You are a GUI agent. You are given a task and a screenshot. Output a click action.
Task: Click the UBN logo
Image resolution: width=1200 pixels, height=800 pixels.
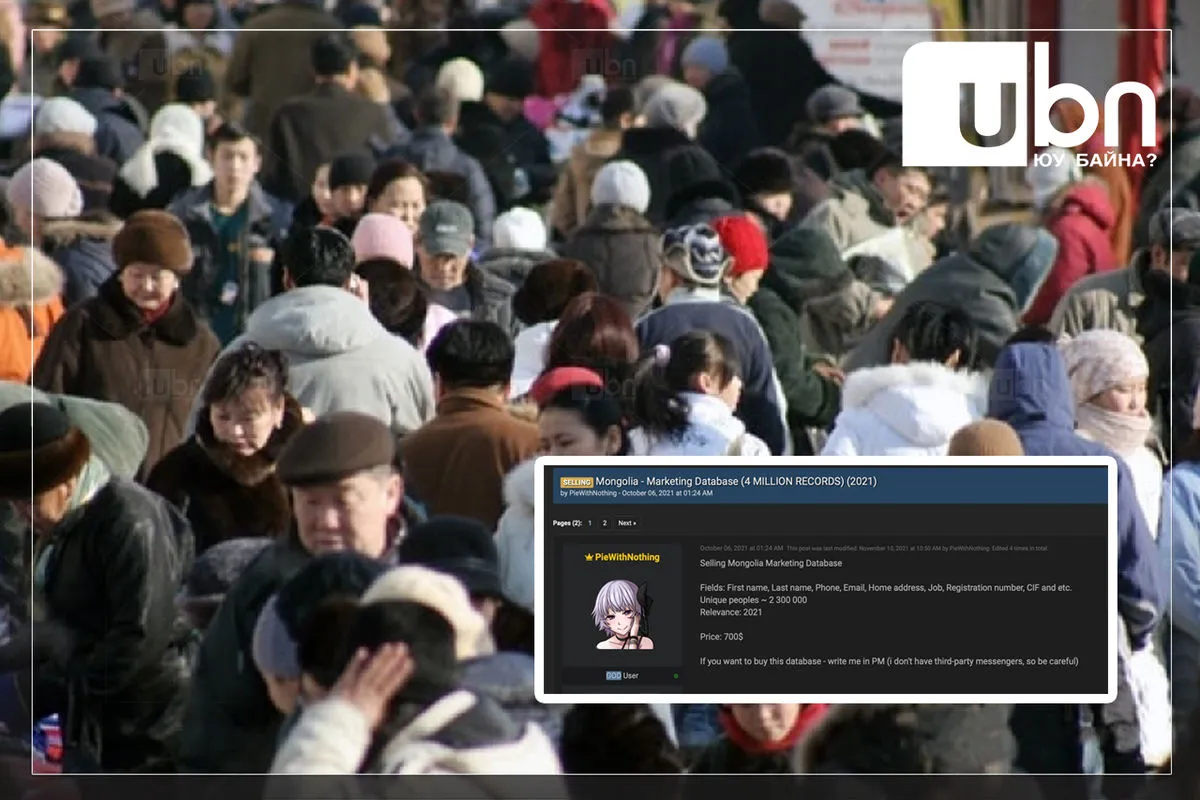pyautogui.click(x=1030, y=104)
